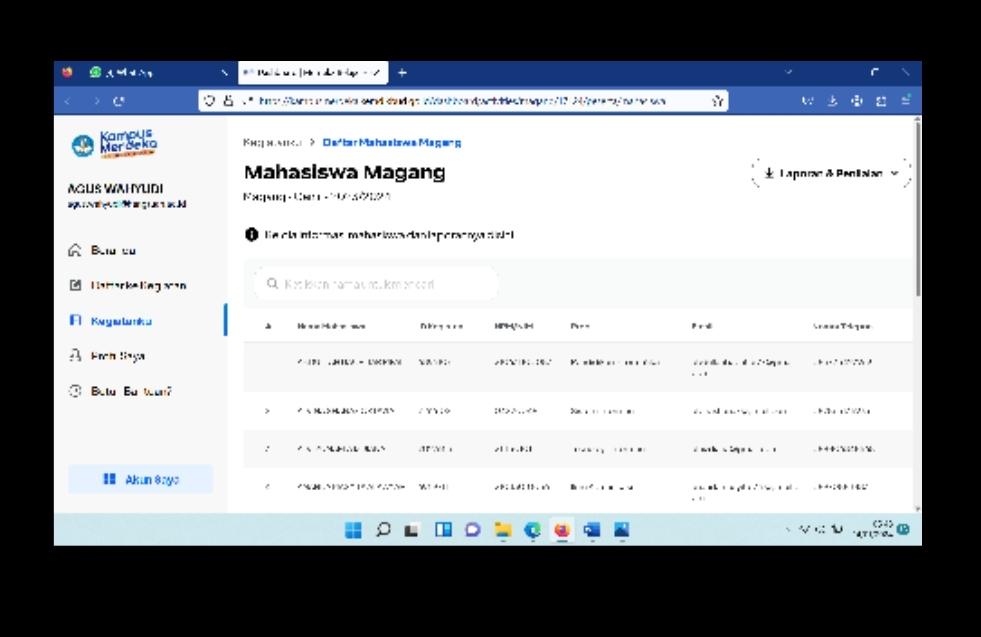Open the browser tab list dropdown arrow
The image size is (981, 637).
[788, 73]
